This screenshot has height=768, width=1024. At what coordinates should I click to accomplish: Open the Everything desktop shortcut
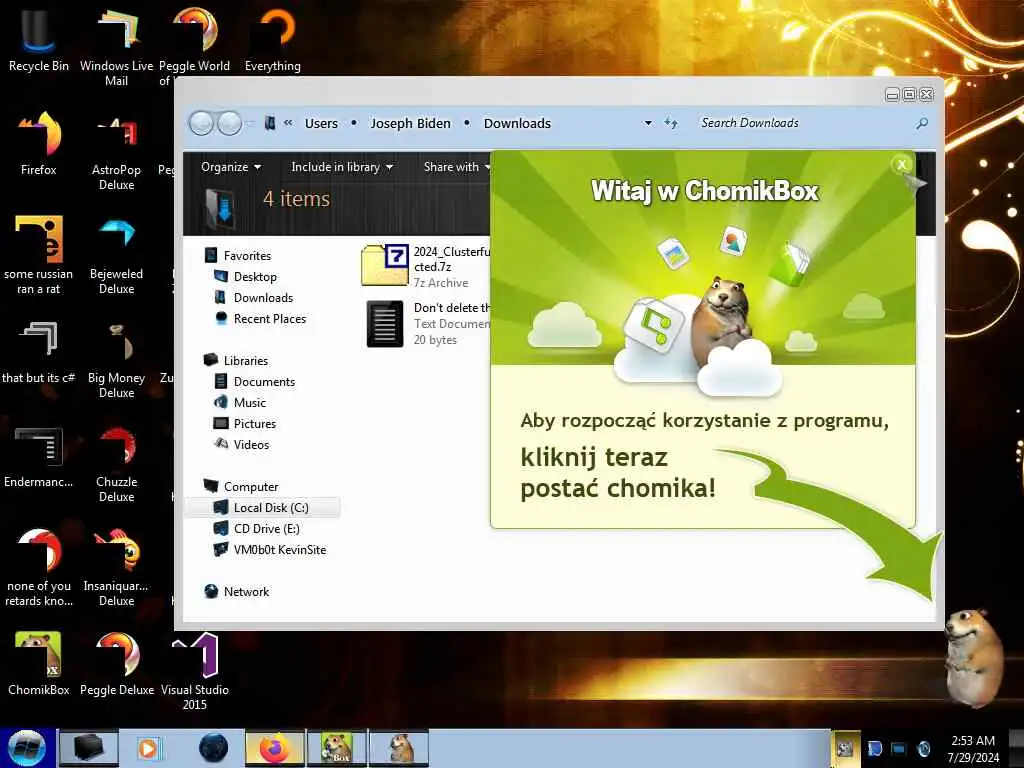click(272, 39)
